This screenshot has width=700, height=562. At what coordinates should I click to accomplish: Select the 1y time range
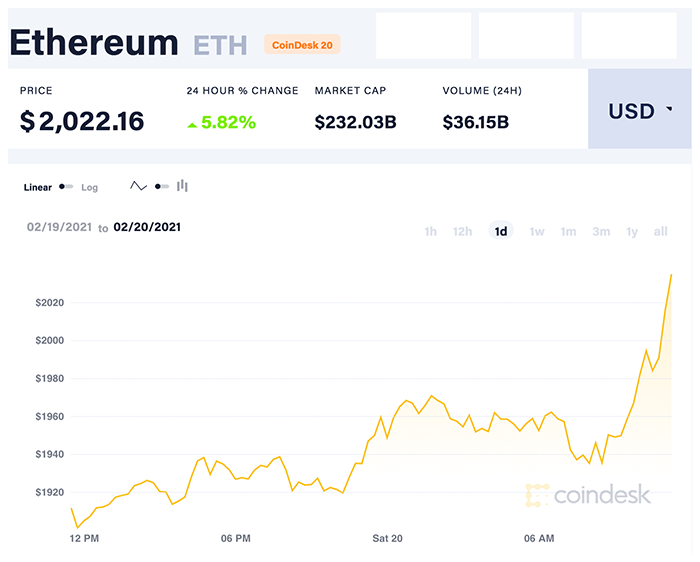pos(632,231)
